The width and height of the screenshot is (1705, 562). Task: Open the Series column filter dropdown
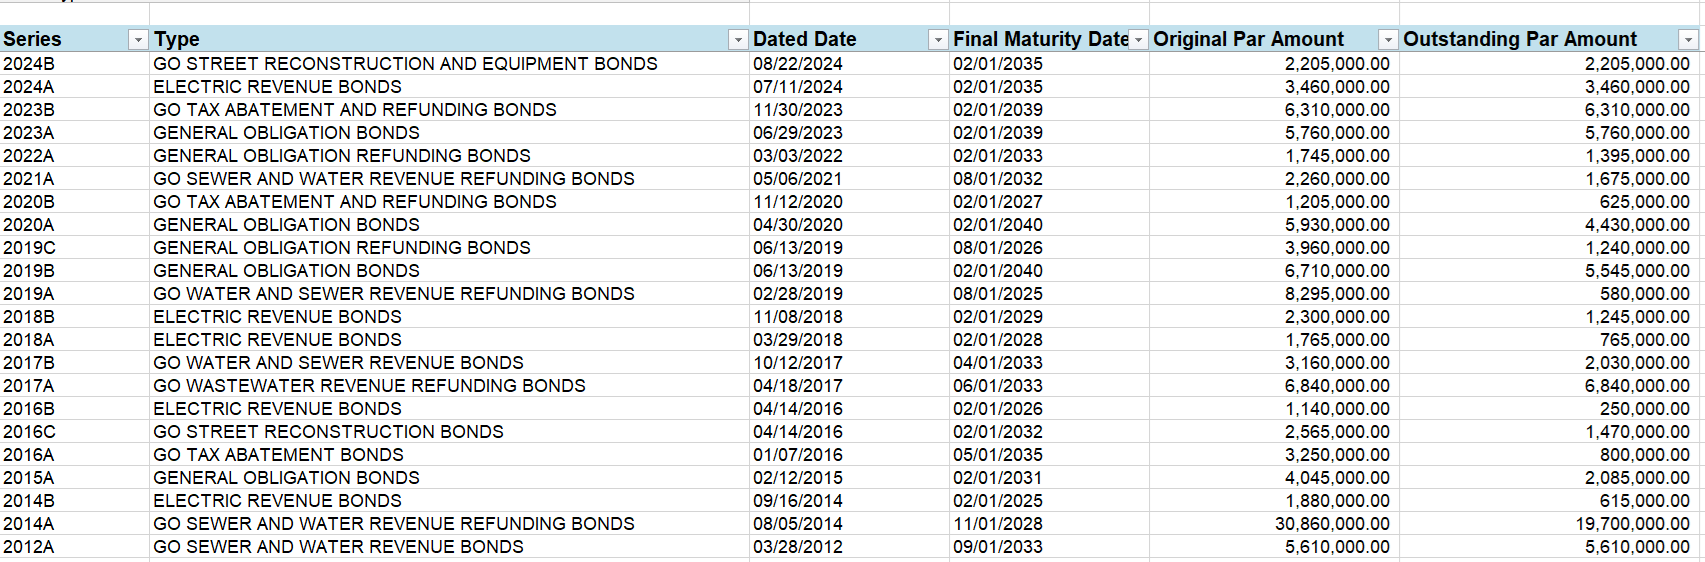click(x=138, y=40)
